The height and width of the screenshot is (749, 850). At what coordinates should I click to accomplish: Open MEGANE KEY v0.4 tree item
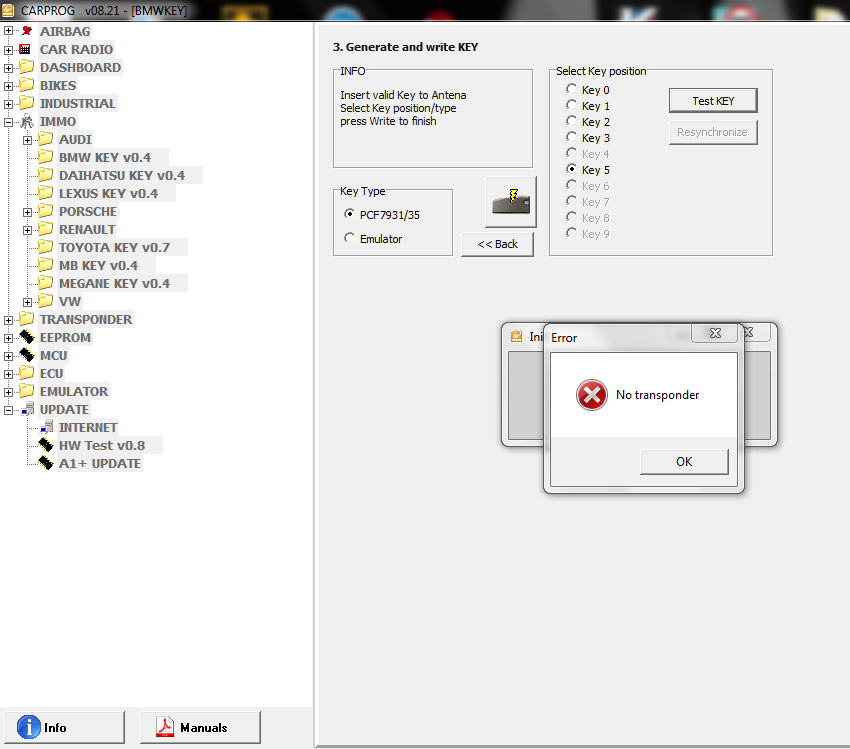114,283
